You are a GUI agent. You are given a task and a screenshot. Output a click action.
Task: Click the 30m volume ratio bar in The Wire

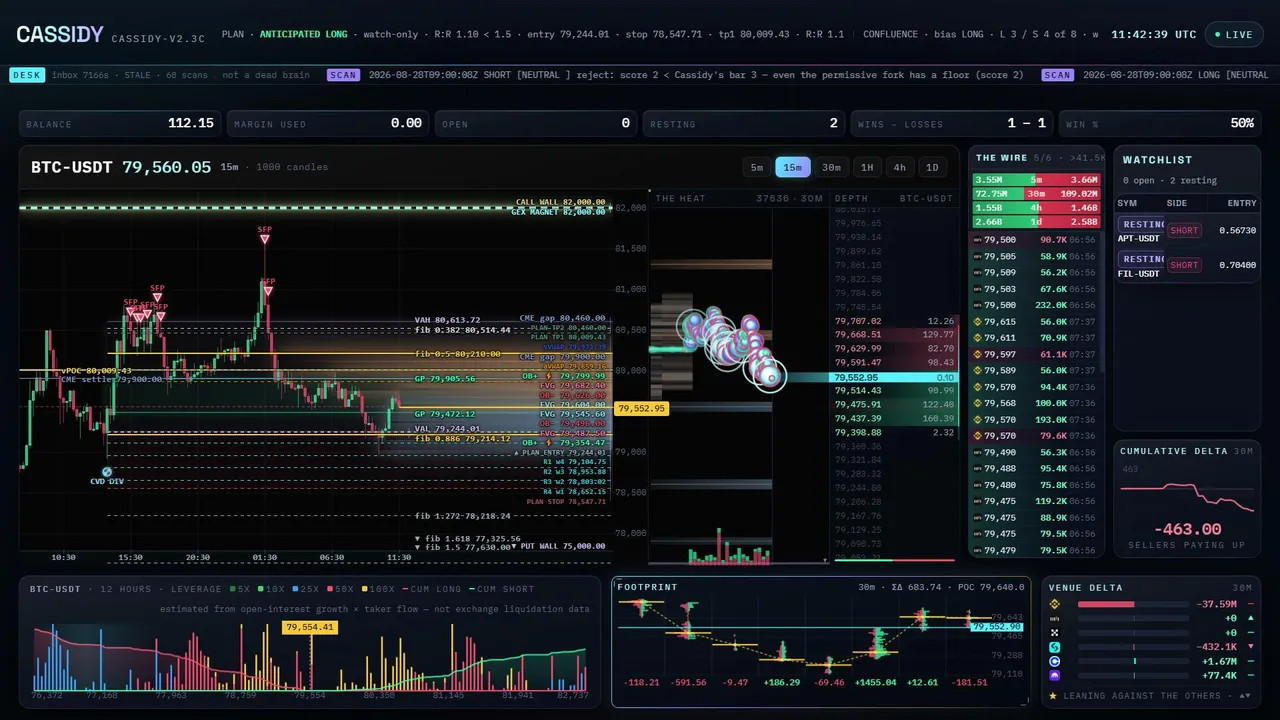tap(1037, 194)
